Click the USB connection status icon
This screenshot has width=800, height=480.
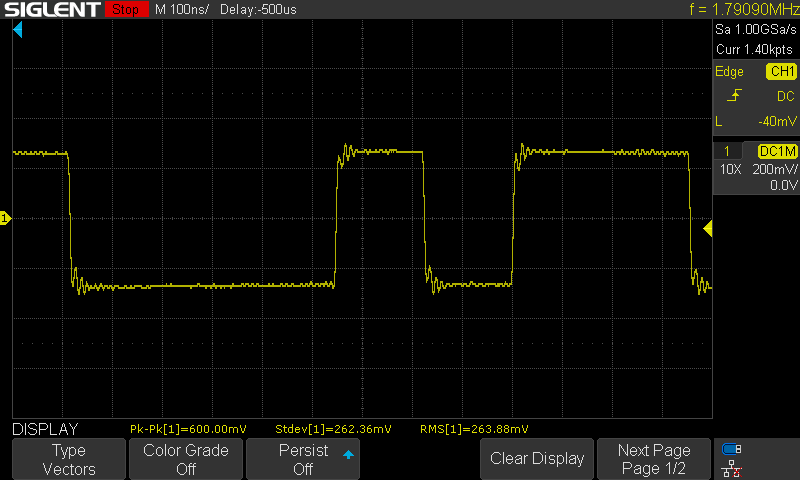[732, 449]
